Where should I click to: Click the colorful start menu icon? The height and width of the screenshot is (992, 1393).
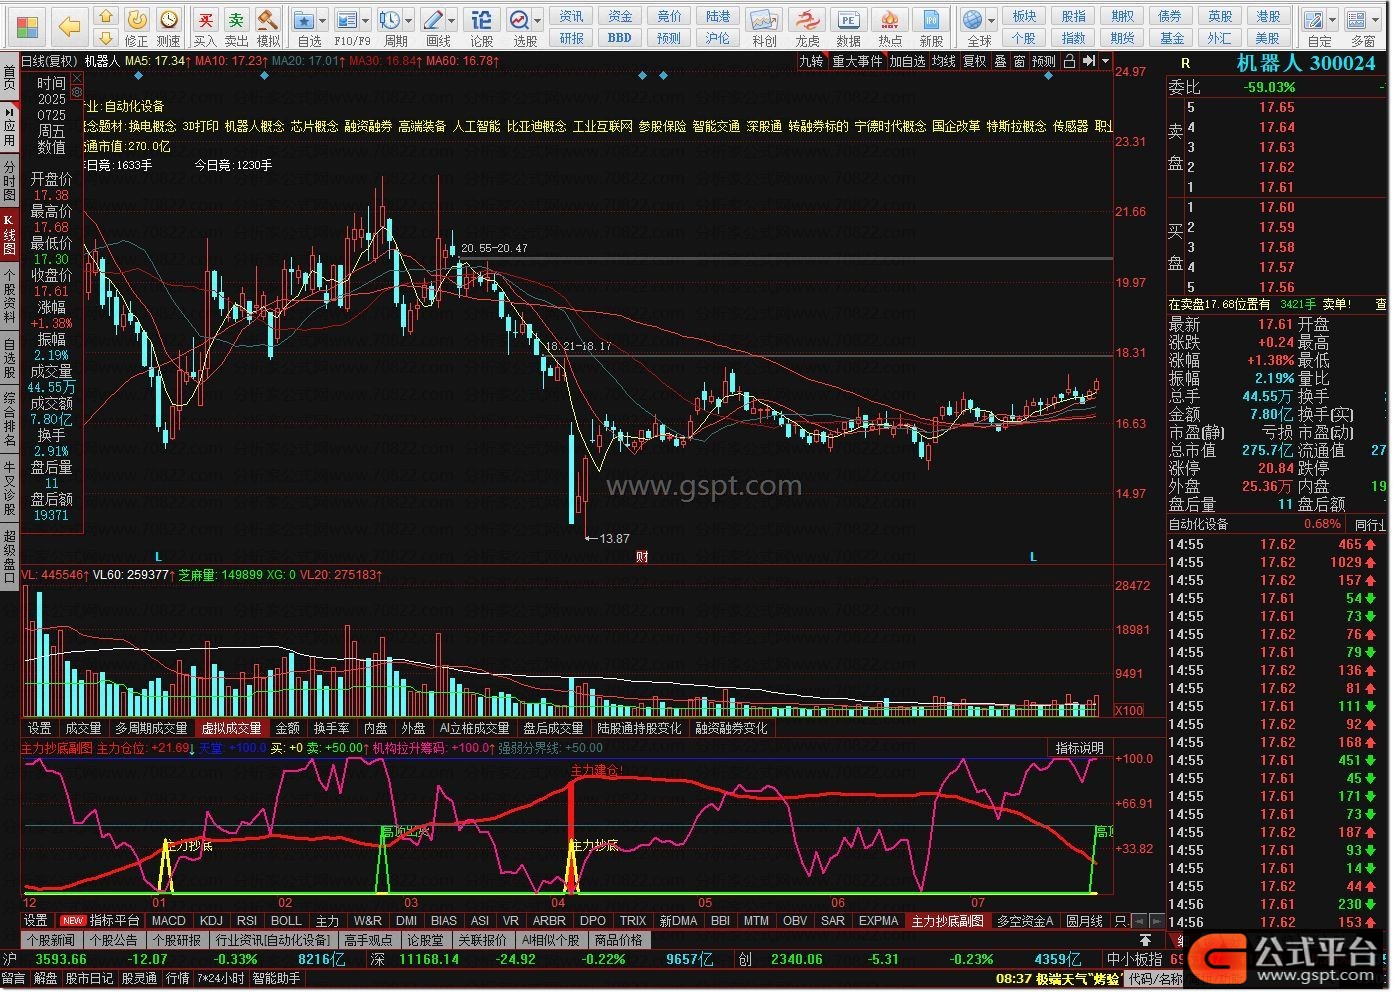coord(27,27)
